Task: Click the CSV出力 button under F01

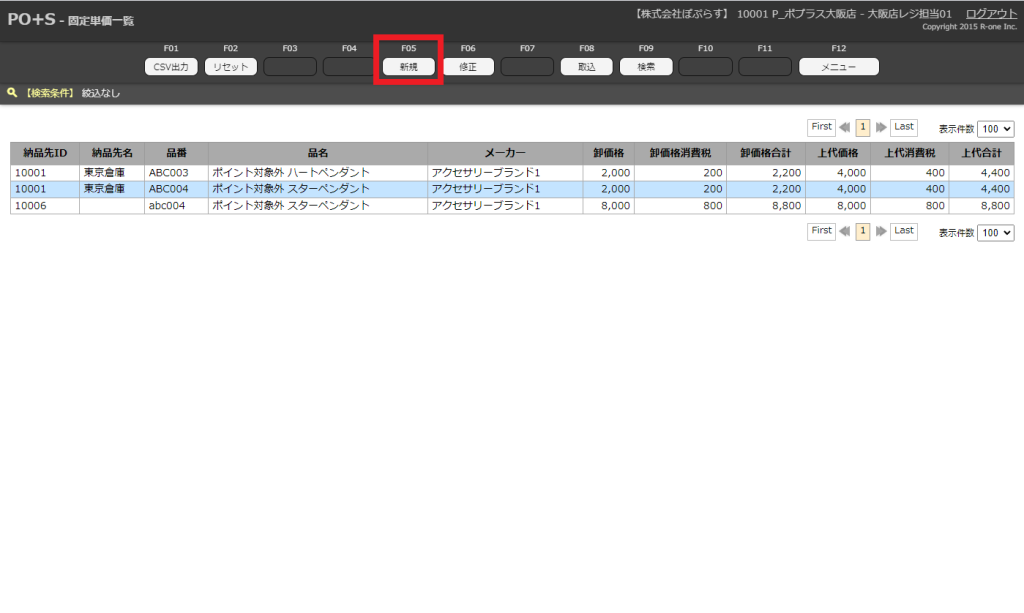Action: click(171, 67)
